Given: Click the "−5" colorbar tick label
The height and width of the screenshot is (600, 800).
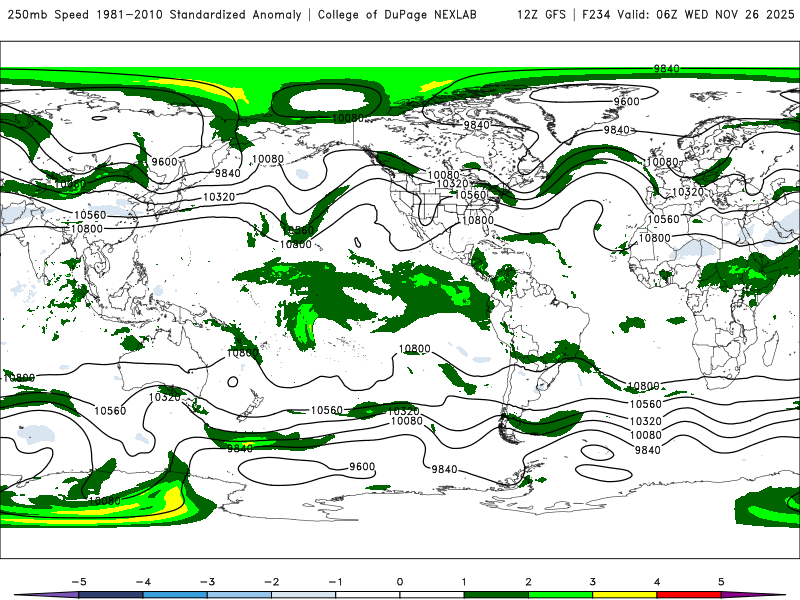Looking at the screenshot, I should [x=79, y=582].
